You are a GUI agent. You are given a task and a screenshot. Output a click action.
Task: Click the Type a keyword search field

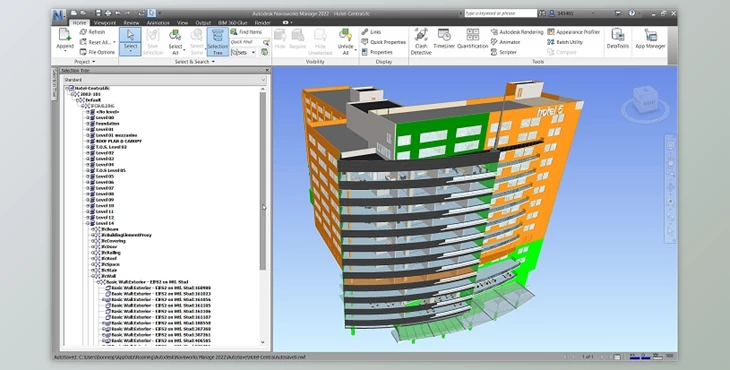click(500, 13)
